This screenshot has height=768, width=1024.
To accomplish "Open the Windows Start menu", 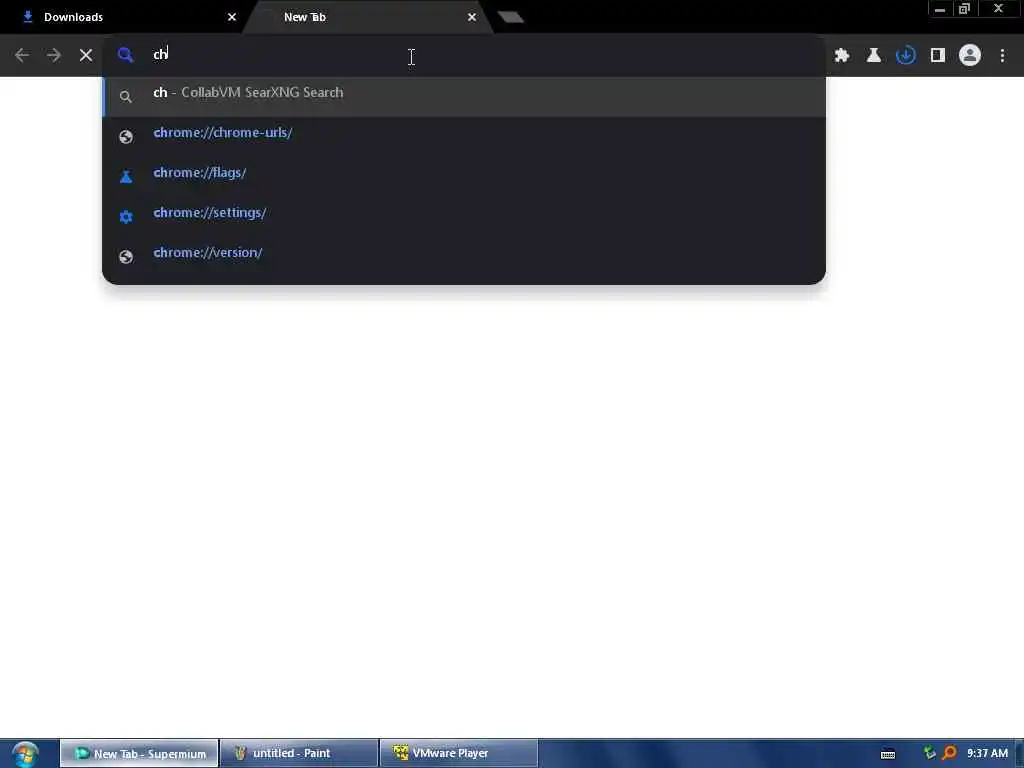I will pos(25,754).
